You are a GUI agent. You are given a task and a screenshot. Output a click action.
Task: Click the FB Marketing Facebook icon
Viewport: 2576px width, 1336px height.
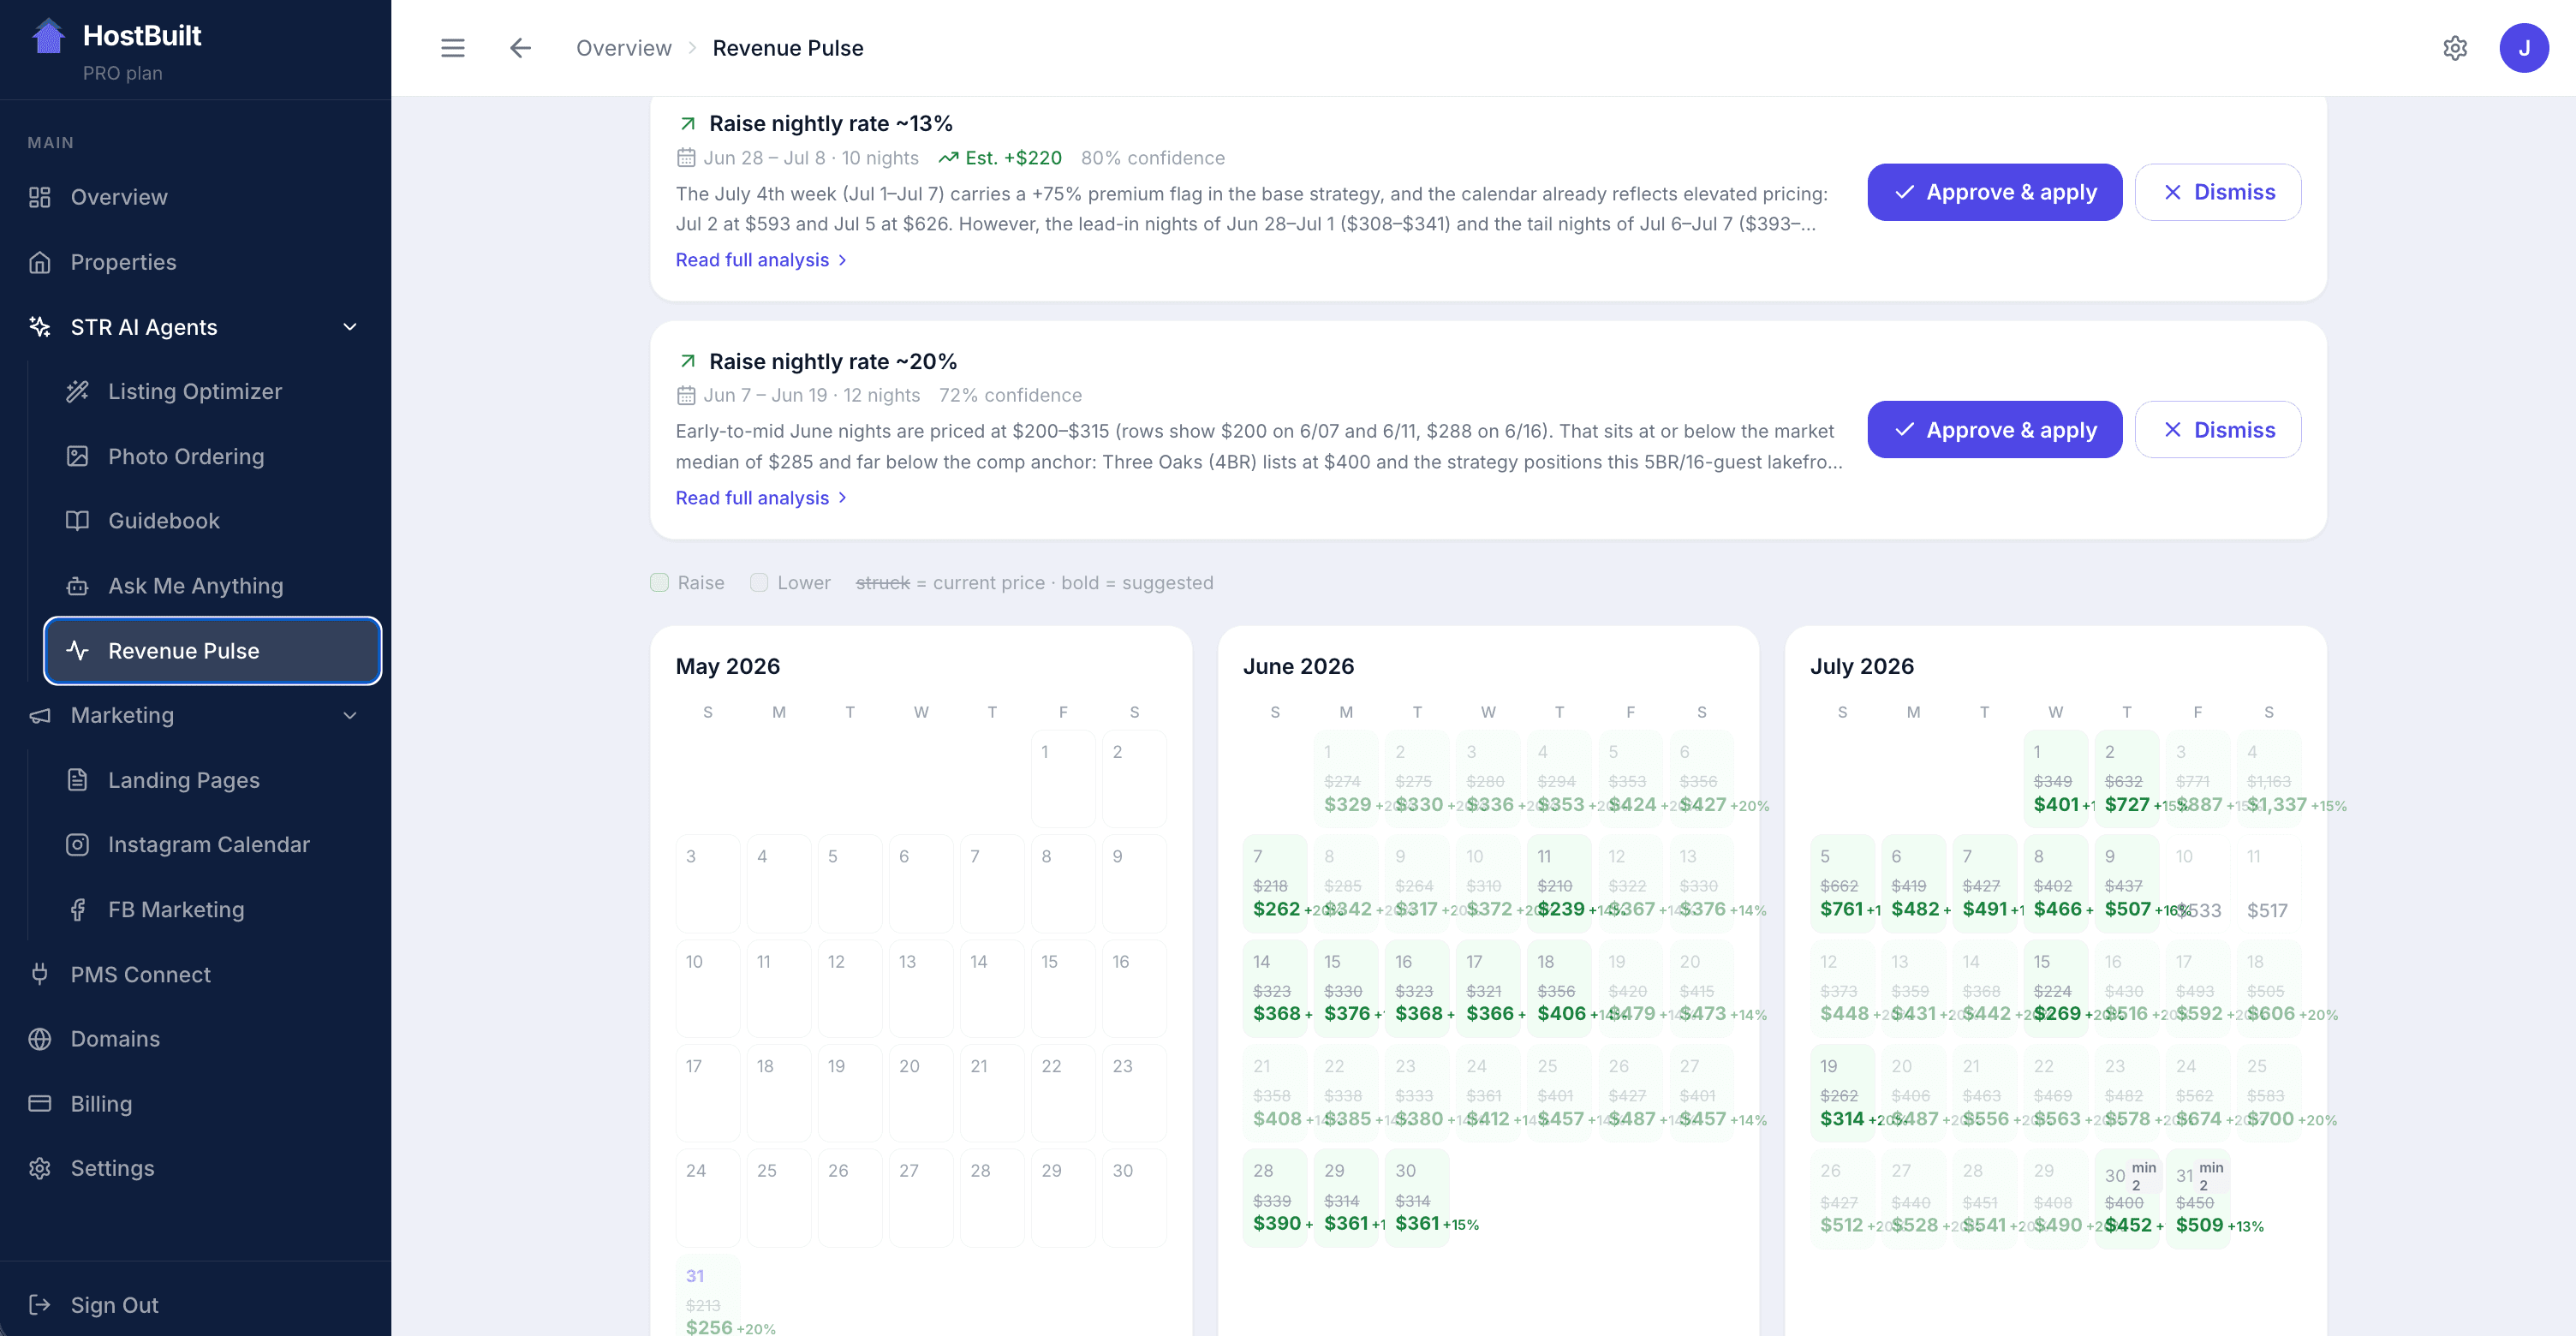[x=77, y=910]
